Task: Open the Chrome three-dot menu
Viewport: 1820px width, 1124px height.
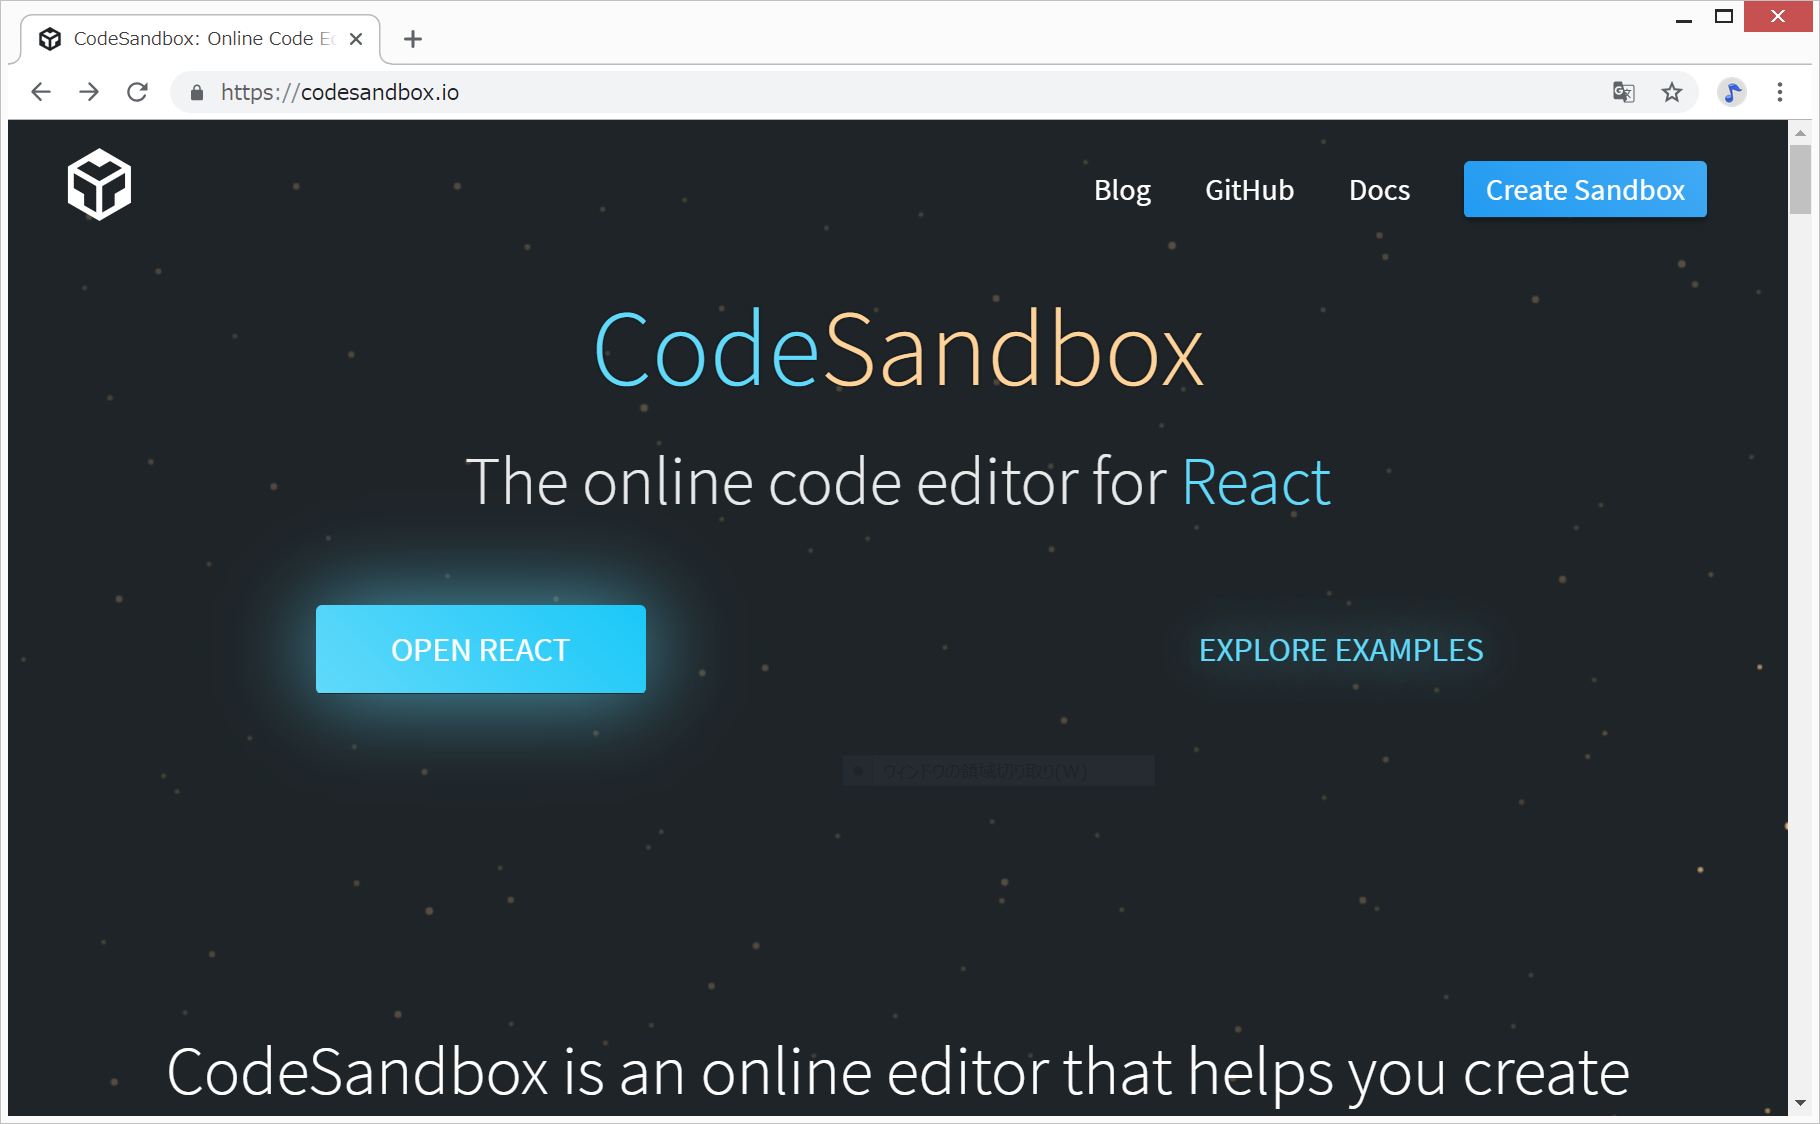Action: [1779, 92]
